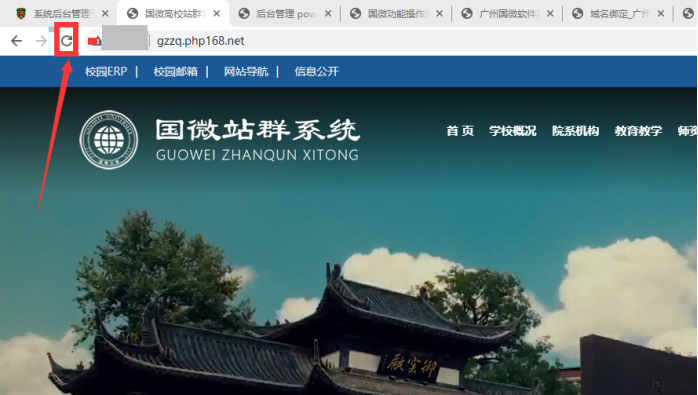Click the browser forward arrow

pyautogui.click(x=41, y=41)
